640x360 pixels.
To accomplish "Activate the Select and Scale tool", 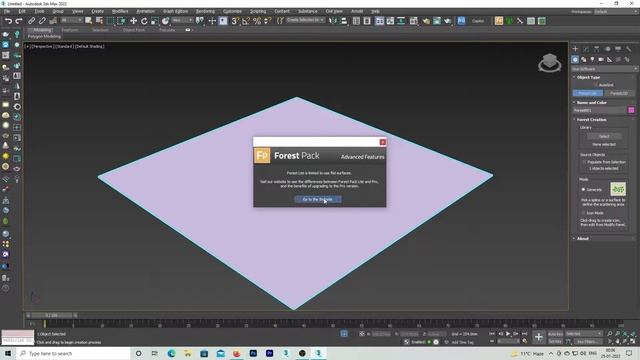I will [x=154, y=21].
